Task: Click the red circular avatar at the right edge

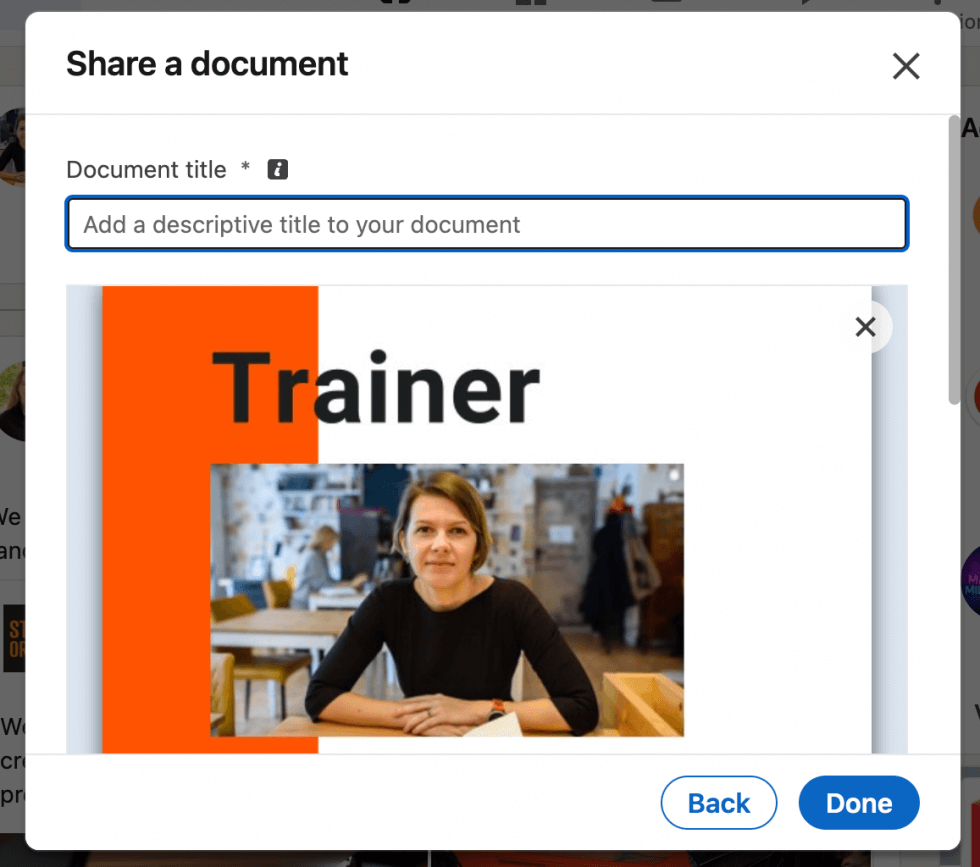Action: coord(975,397)
